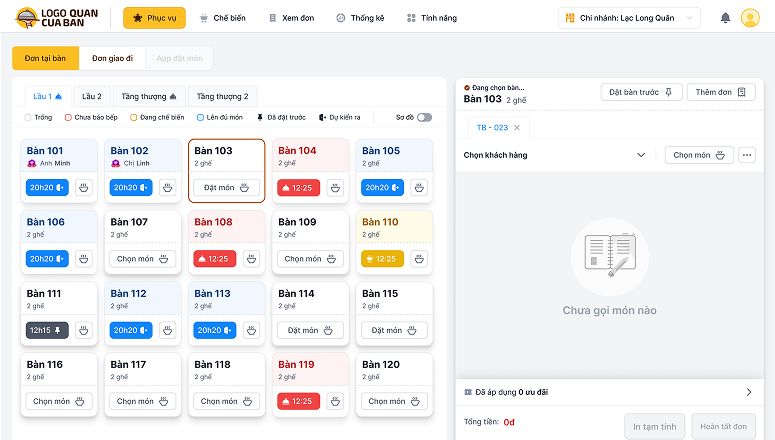Screen dimensions: 775x440
Task: Close the TB - 023 order tab
Action: tap(517, 128)
